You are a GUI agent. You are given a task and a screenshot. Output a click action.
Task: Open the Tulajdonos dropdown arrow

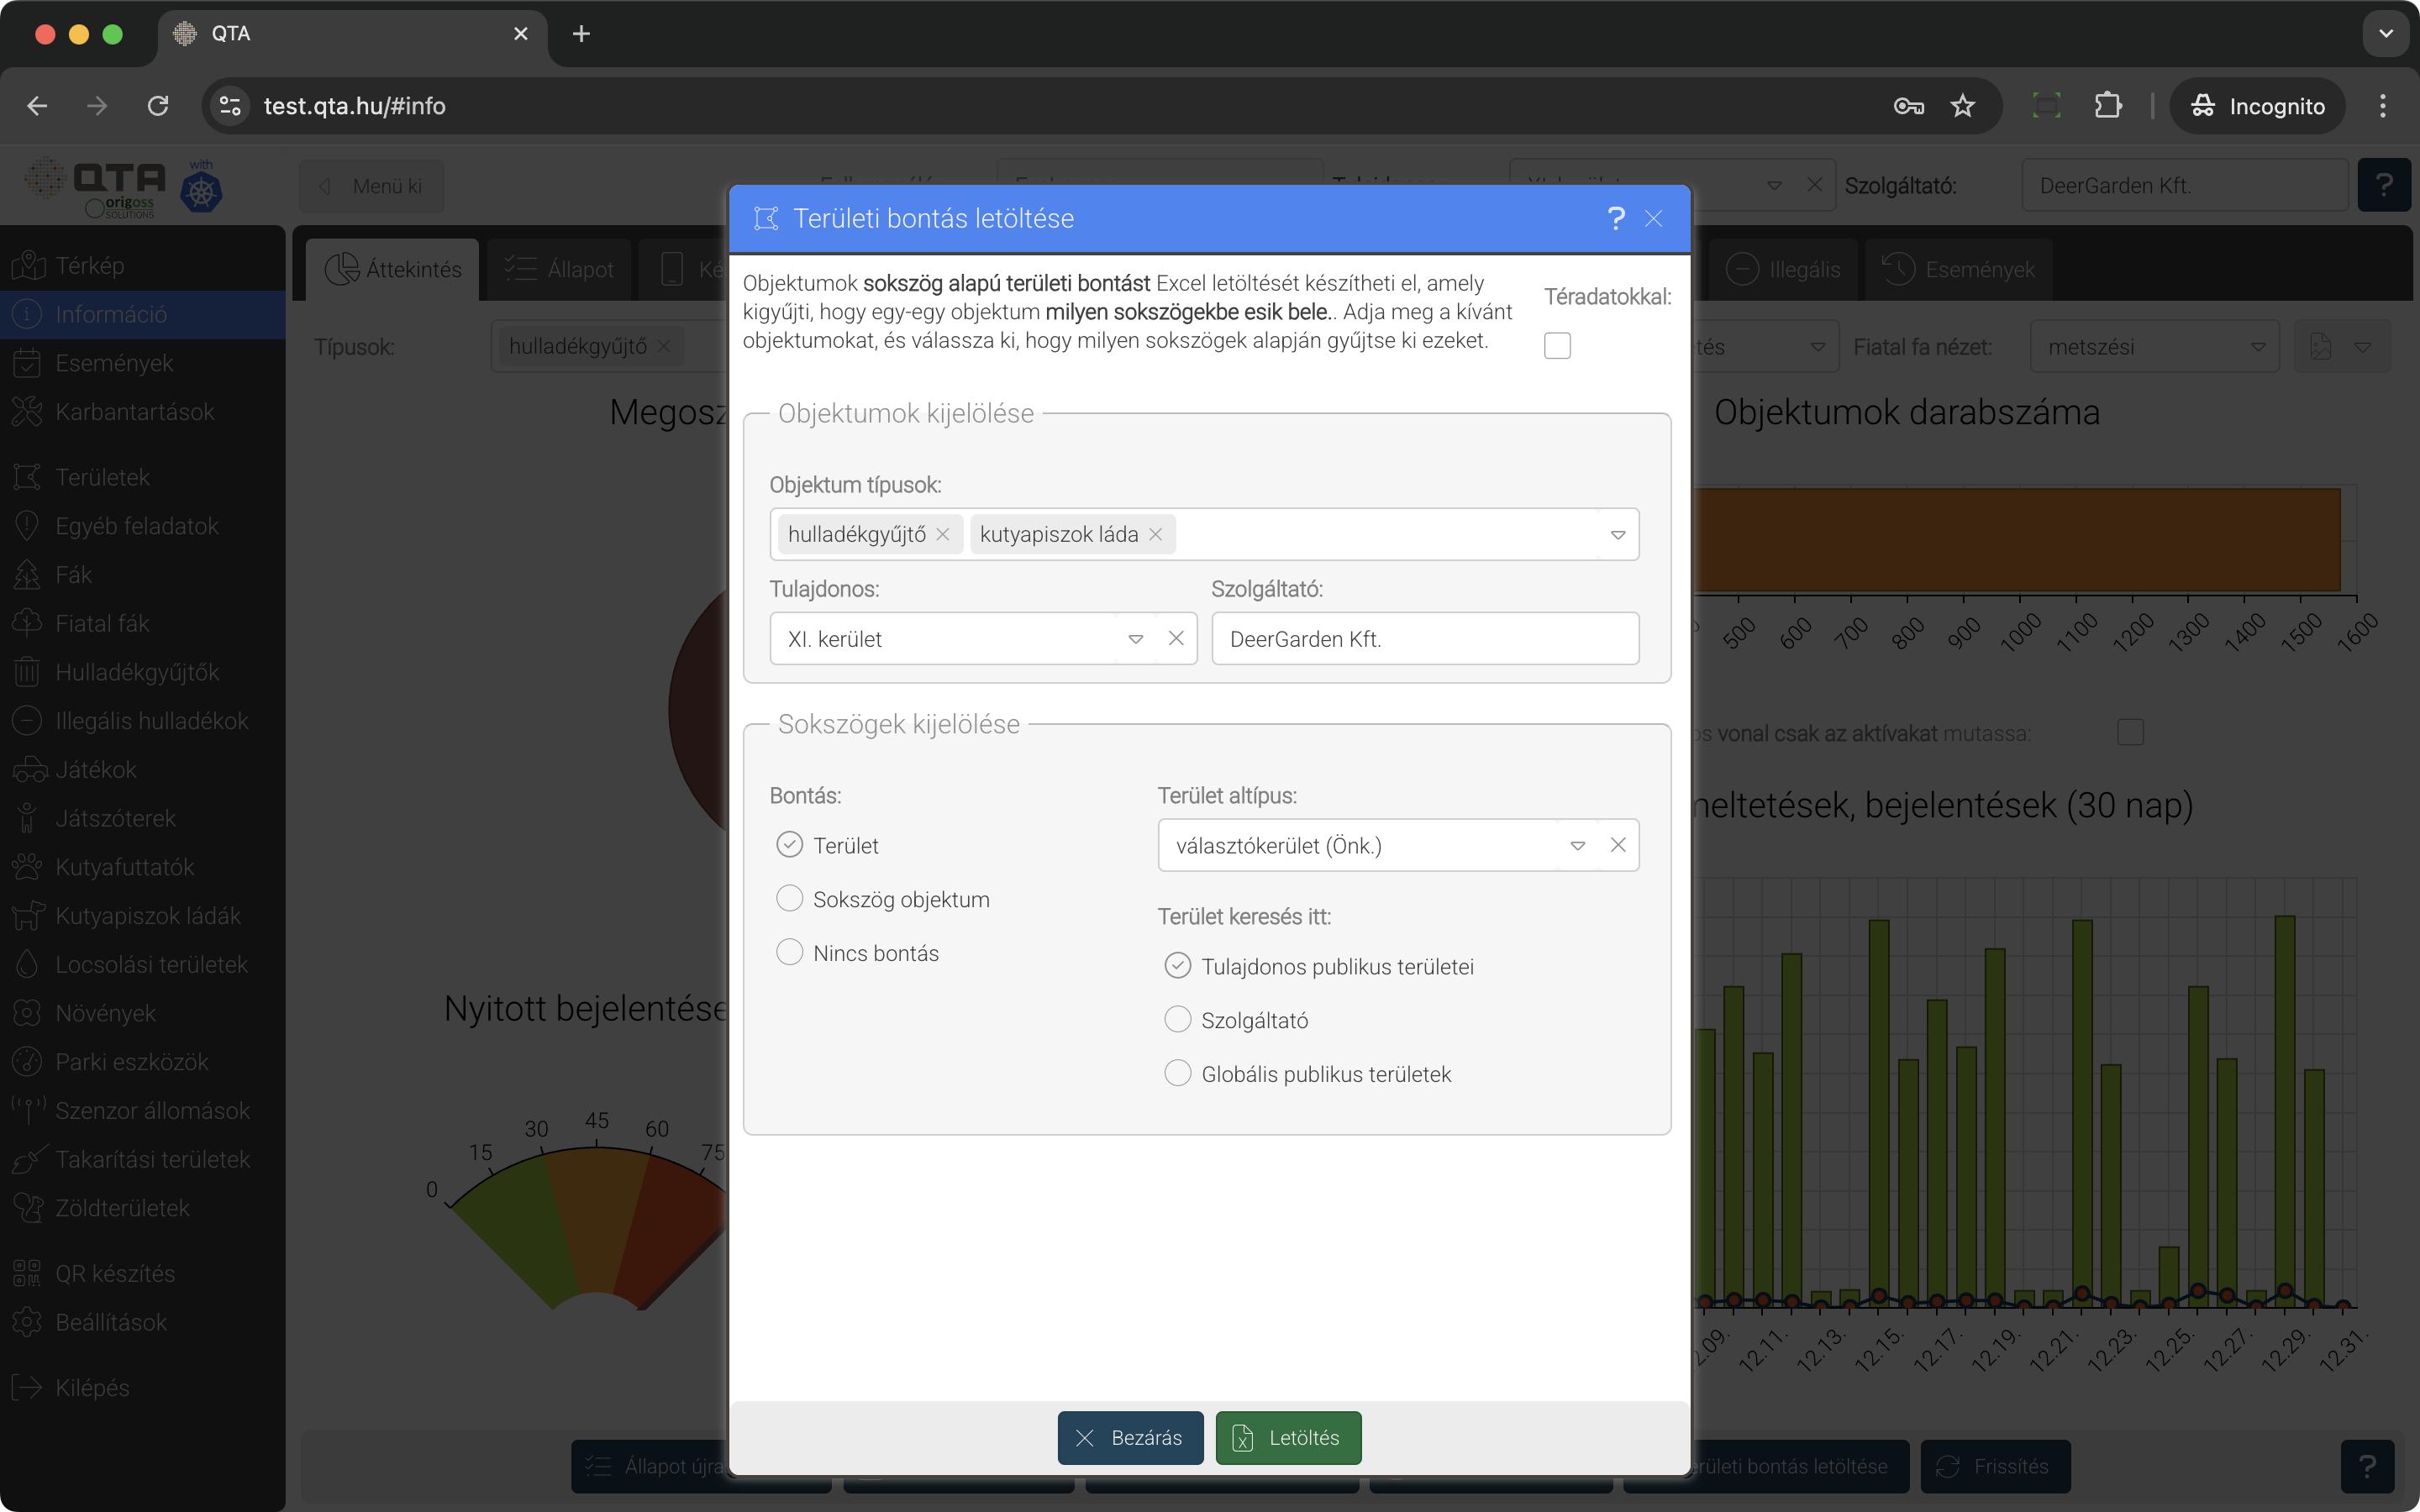pyautogui.click(x=1135, y=639)
